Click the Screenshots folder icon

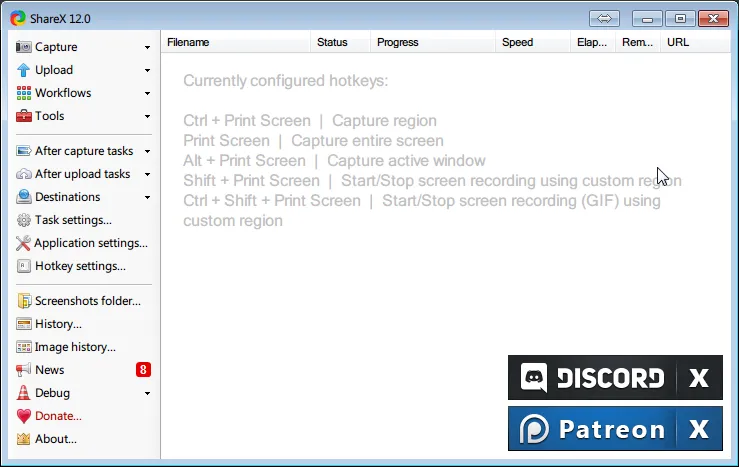(x=24, y=301)
